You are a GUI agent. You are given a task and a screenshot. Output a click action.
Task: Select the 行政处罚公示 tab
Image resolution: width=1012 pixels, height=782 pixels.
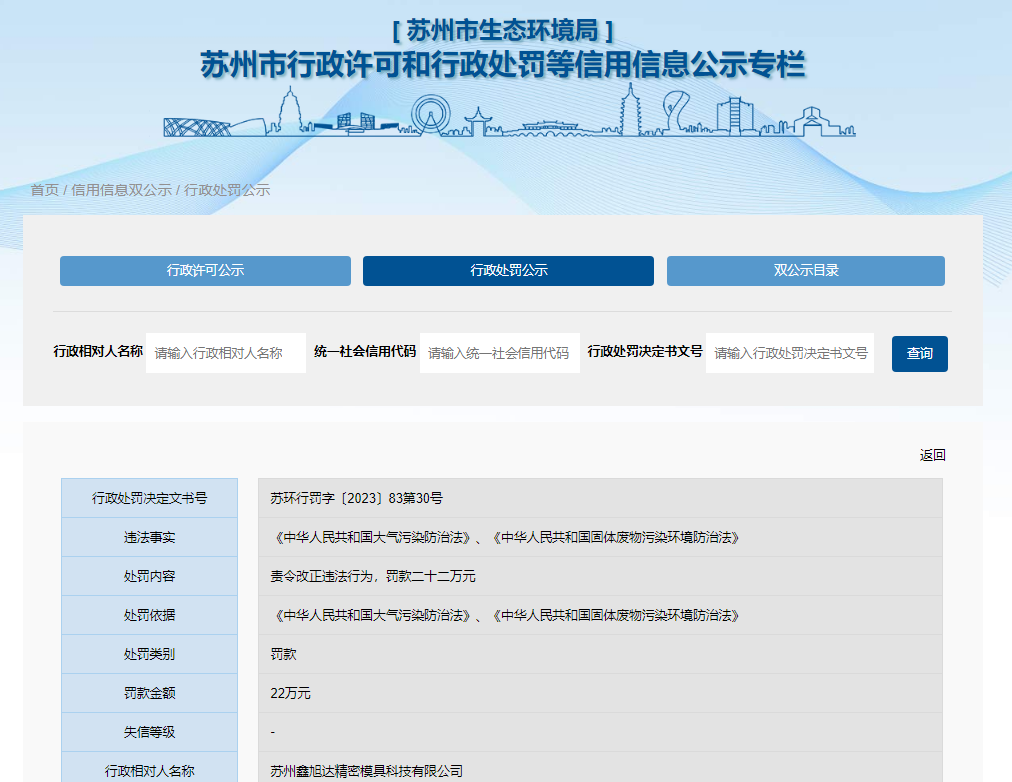(508, 270)
